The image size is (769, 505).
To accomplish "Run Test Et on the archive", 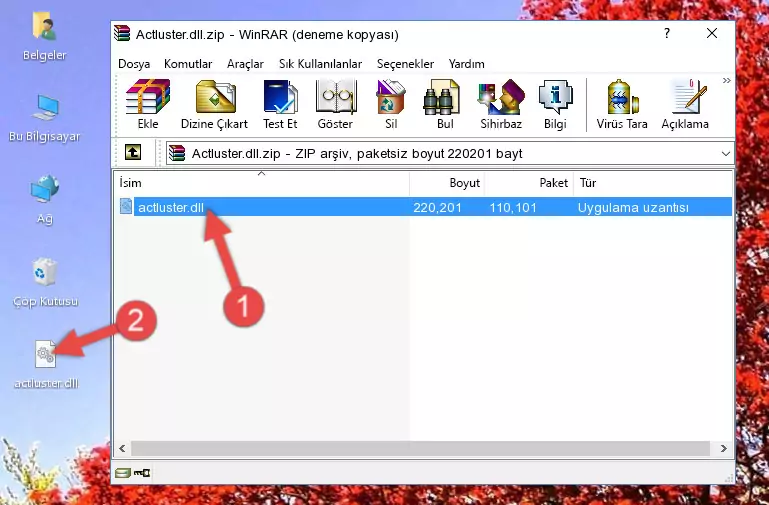I will pyautogui.click(x=280, y=104).
